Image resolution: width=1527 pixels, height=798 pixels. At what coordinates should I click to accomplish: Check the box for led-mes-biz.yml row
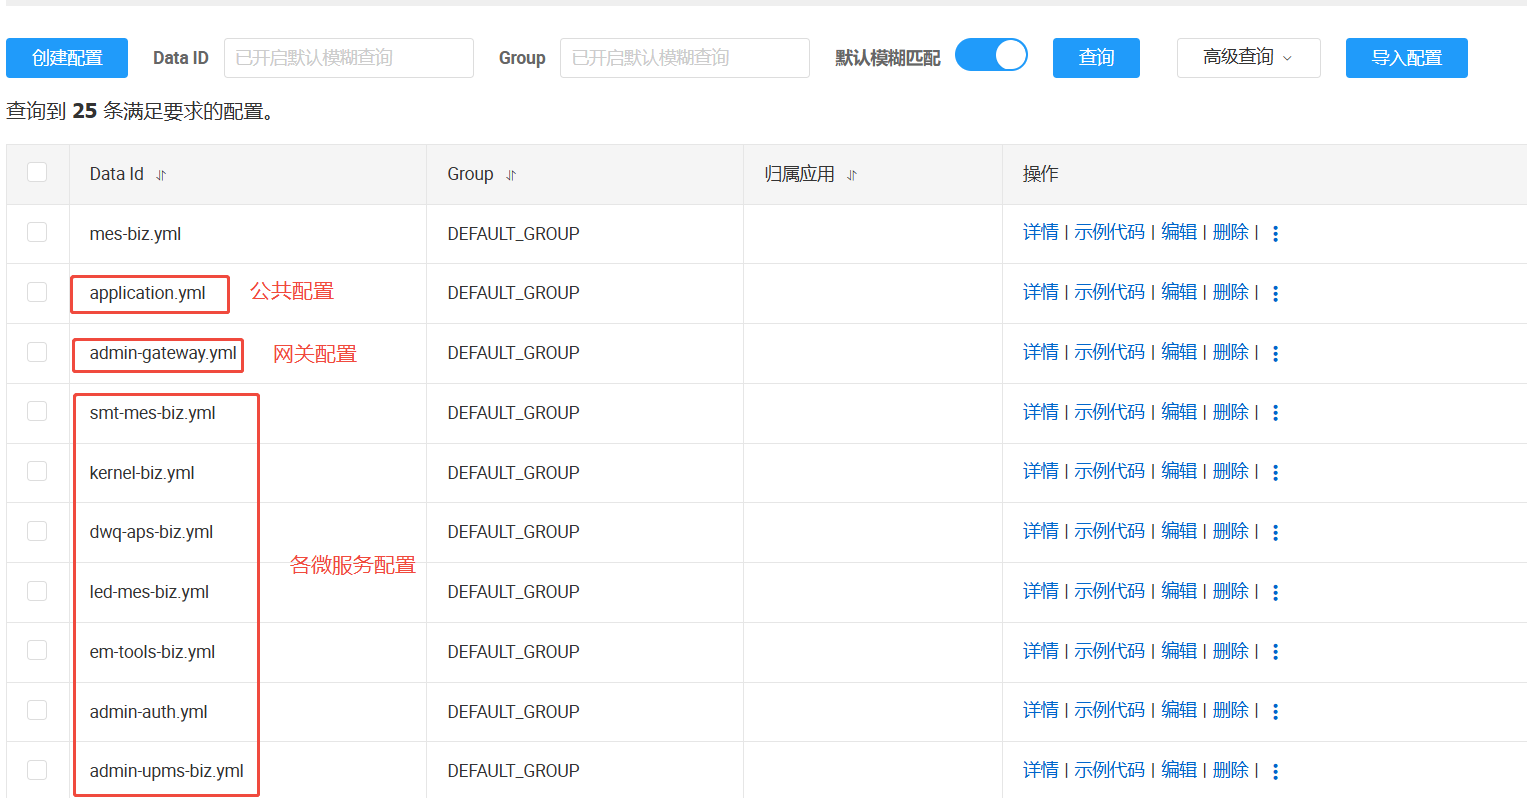37,591
